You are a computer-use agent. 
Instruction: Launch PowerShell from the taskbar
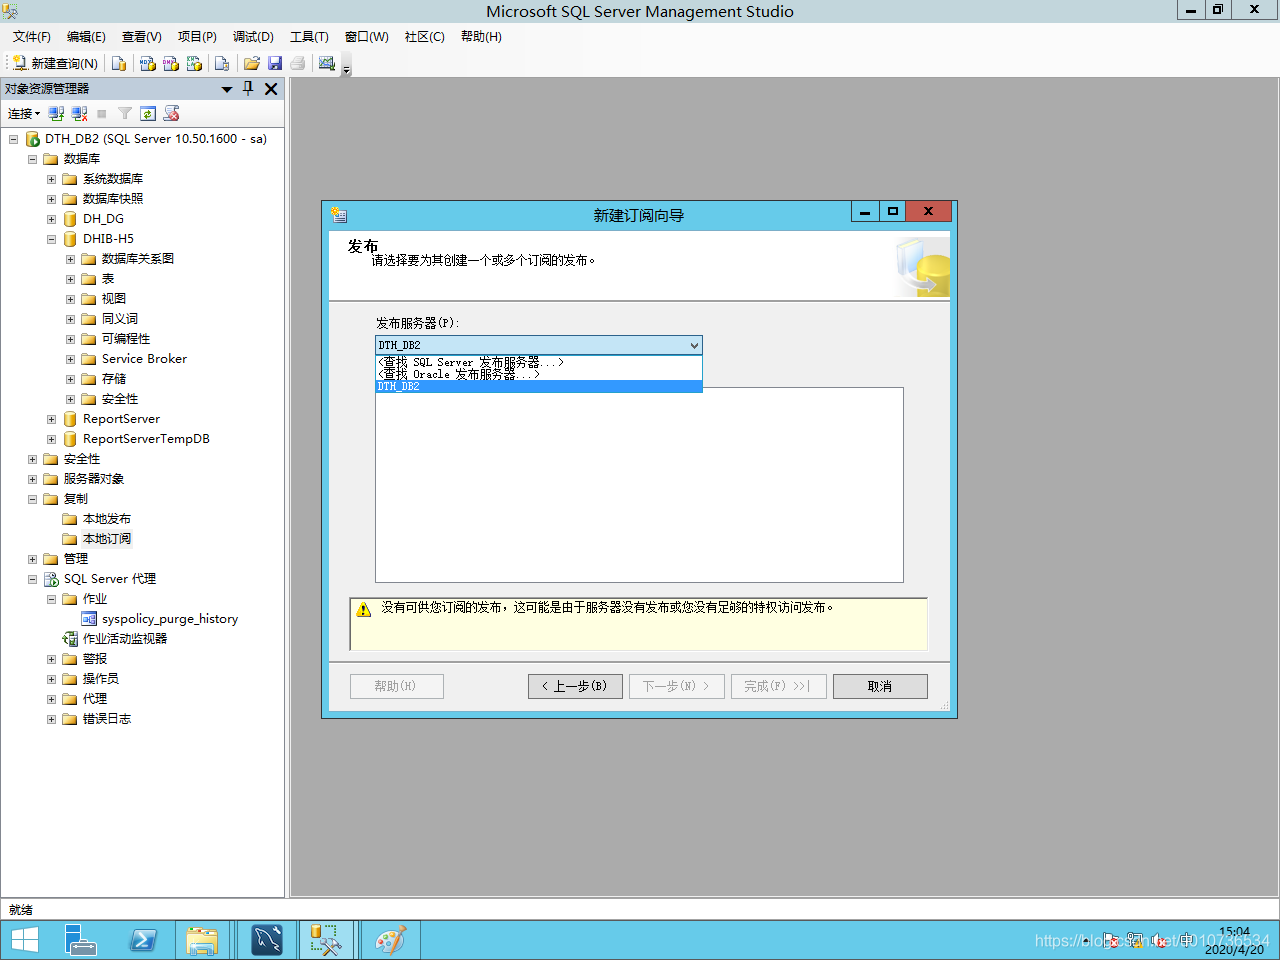point(143,940)
